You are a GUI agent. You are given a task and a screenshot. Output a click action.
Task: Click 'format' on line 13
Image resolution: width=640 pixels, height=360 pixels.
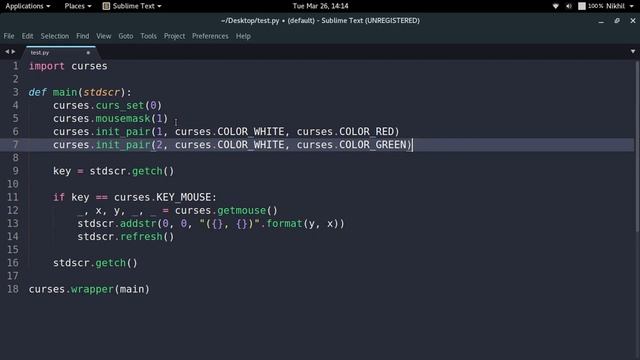pos(284,223)
